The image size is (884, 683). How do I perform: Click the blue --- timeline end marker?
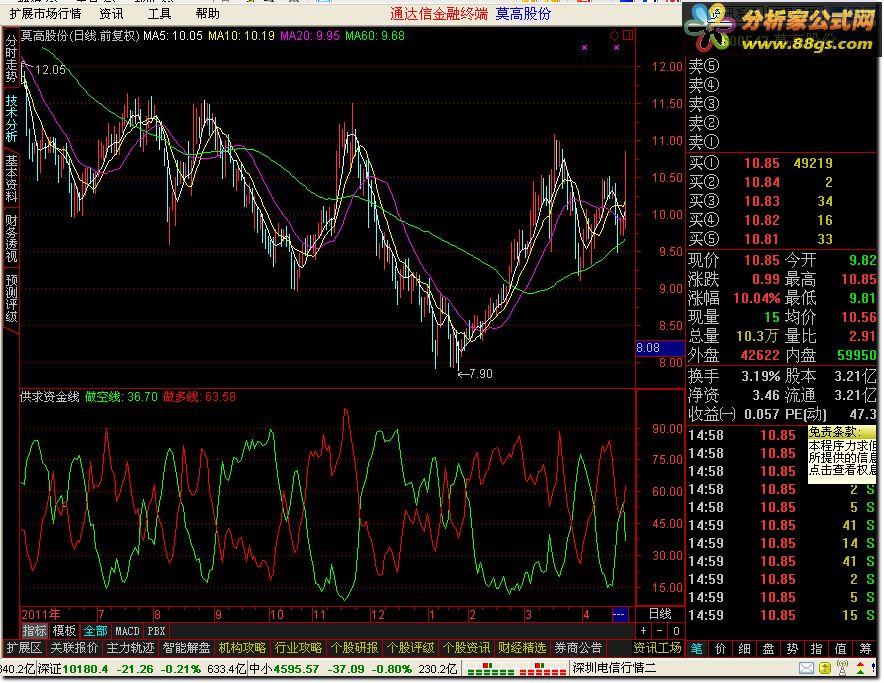619,614
